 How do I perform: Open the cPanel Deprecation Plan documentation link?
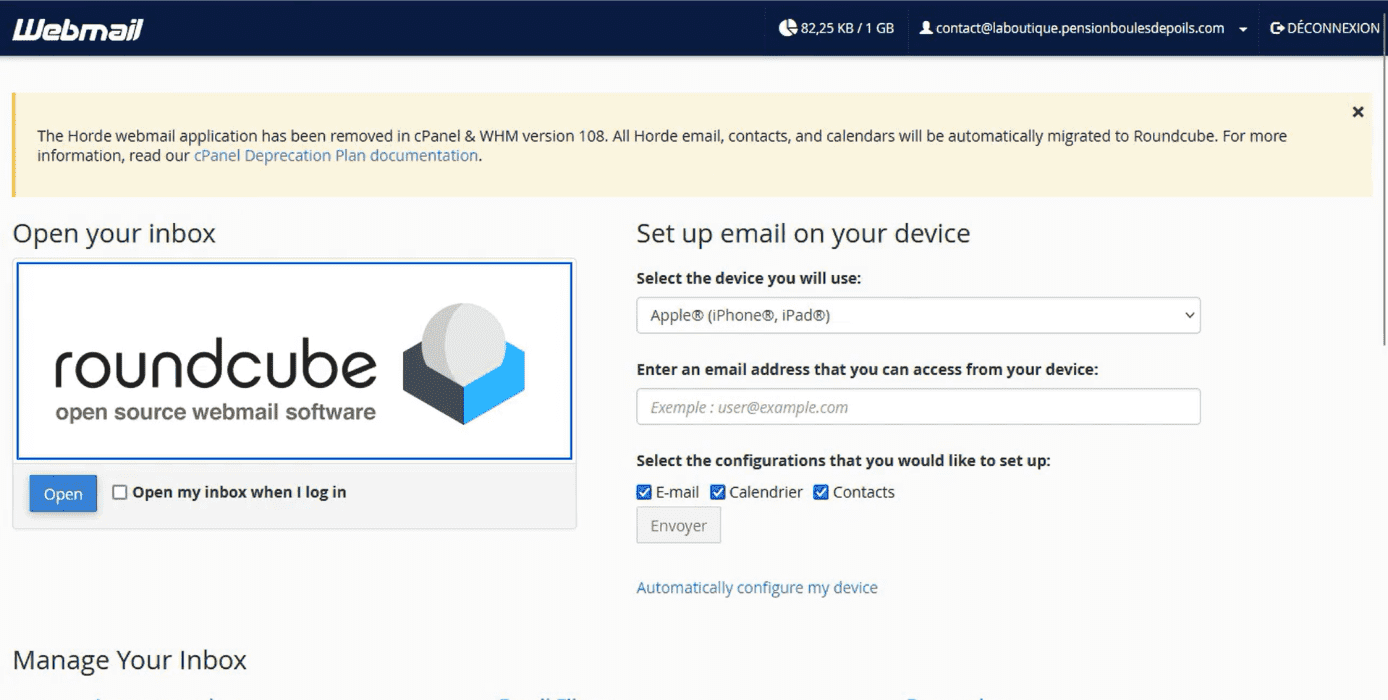click(336, 155)
